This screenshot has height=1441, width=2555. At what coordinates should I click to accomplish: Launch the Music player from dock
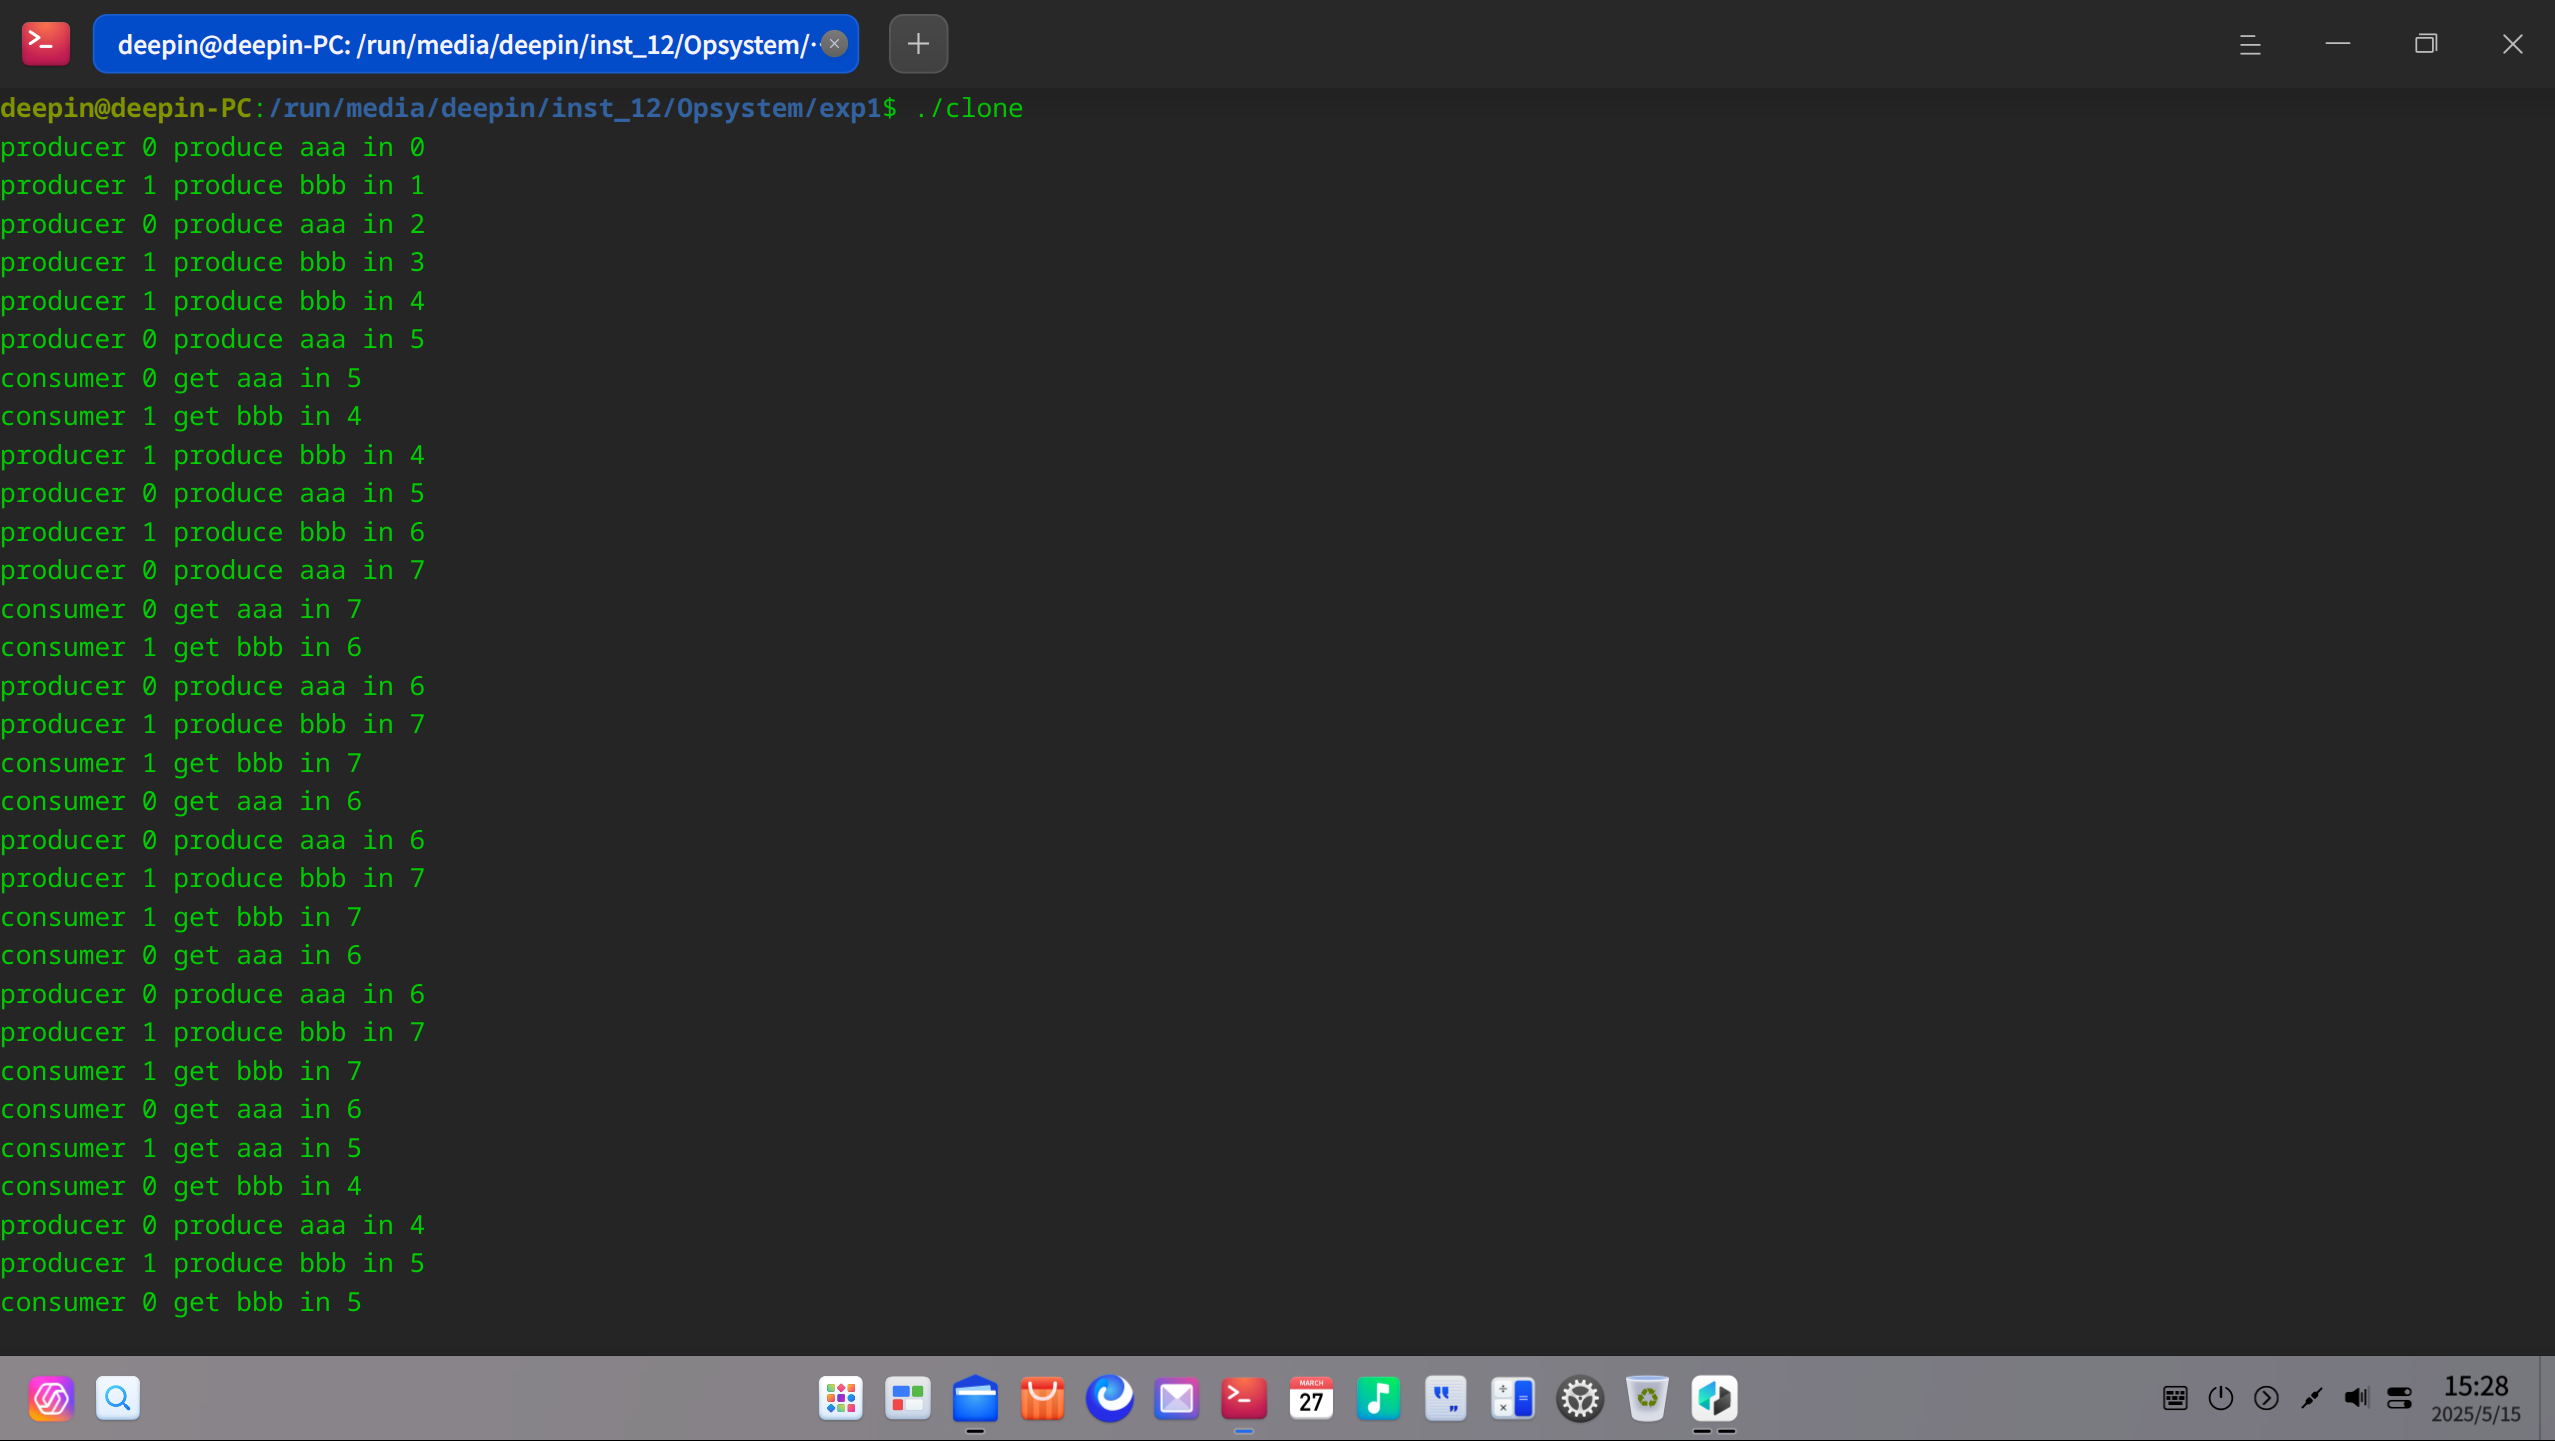click(1378, 1398)
